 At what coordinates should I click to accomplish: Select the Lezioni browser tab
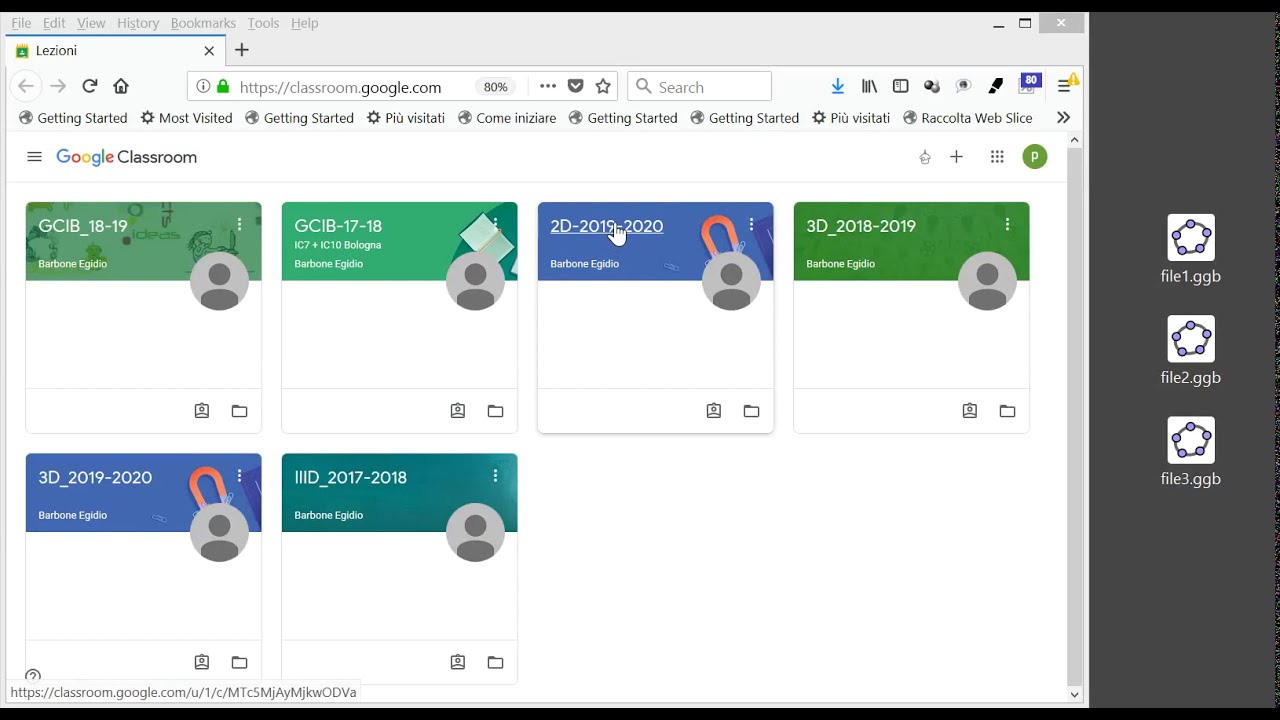(115, 50)
